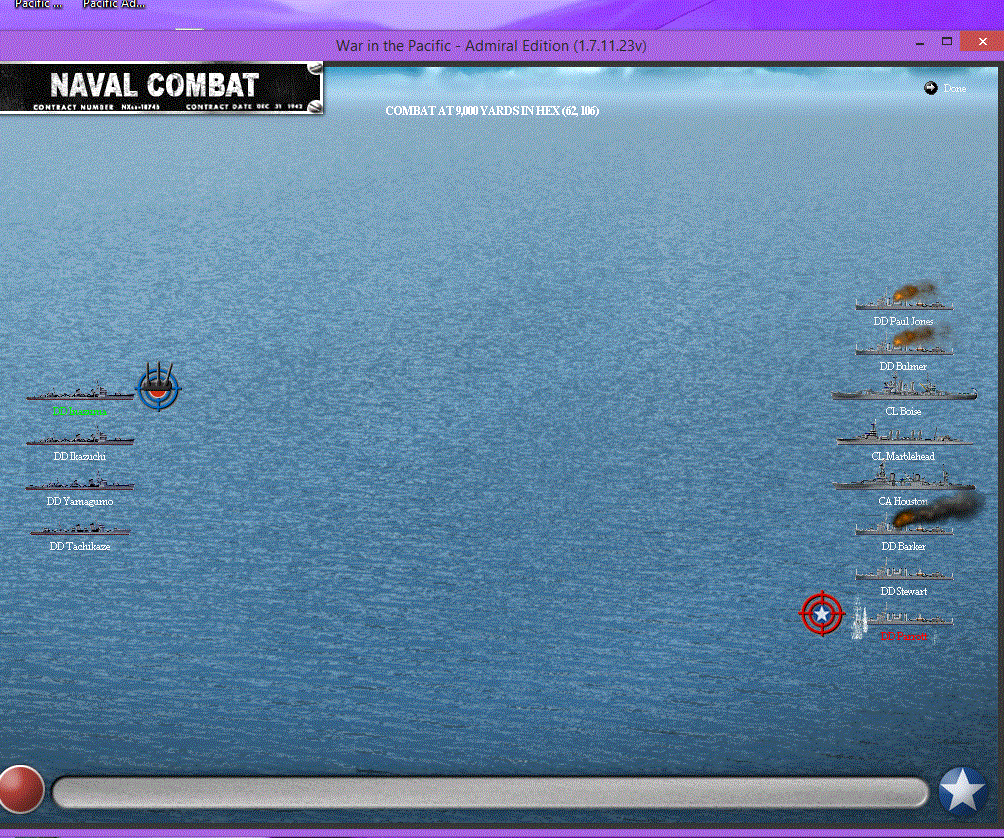Click the DD Yamagumo name label
The image size is (1004, 838).
pyautogui.click(x=80, y=501)
